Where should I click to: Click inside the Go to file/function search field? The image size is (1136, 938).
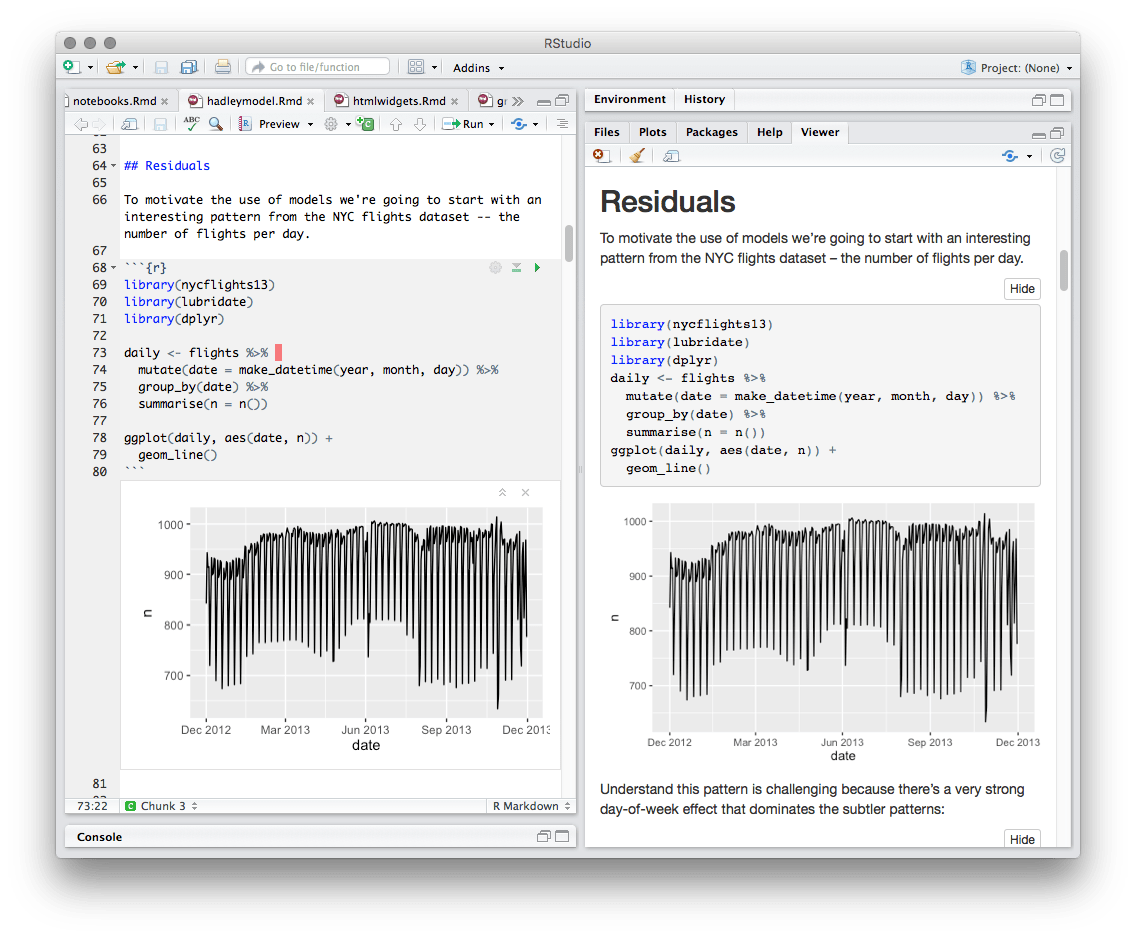(x=320, y=66)
